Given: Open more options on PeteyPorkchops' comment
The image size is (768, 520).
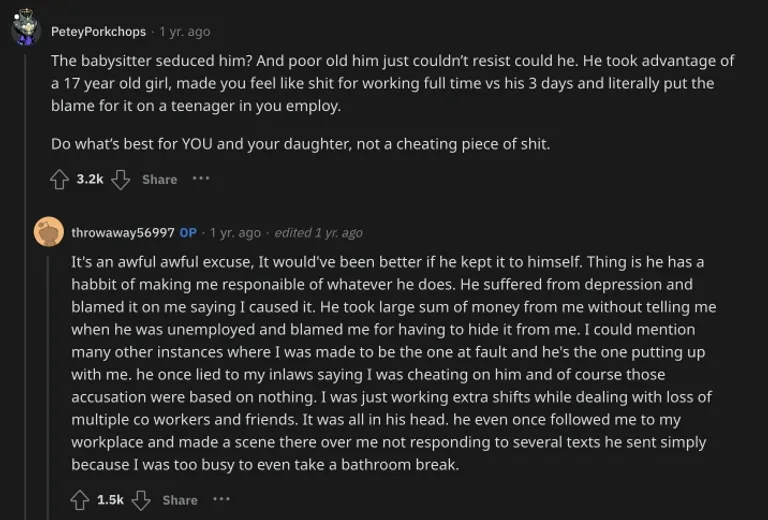Looking at the screenshot, I should [x=201, y=179].
